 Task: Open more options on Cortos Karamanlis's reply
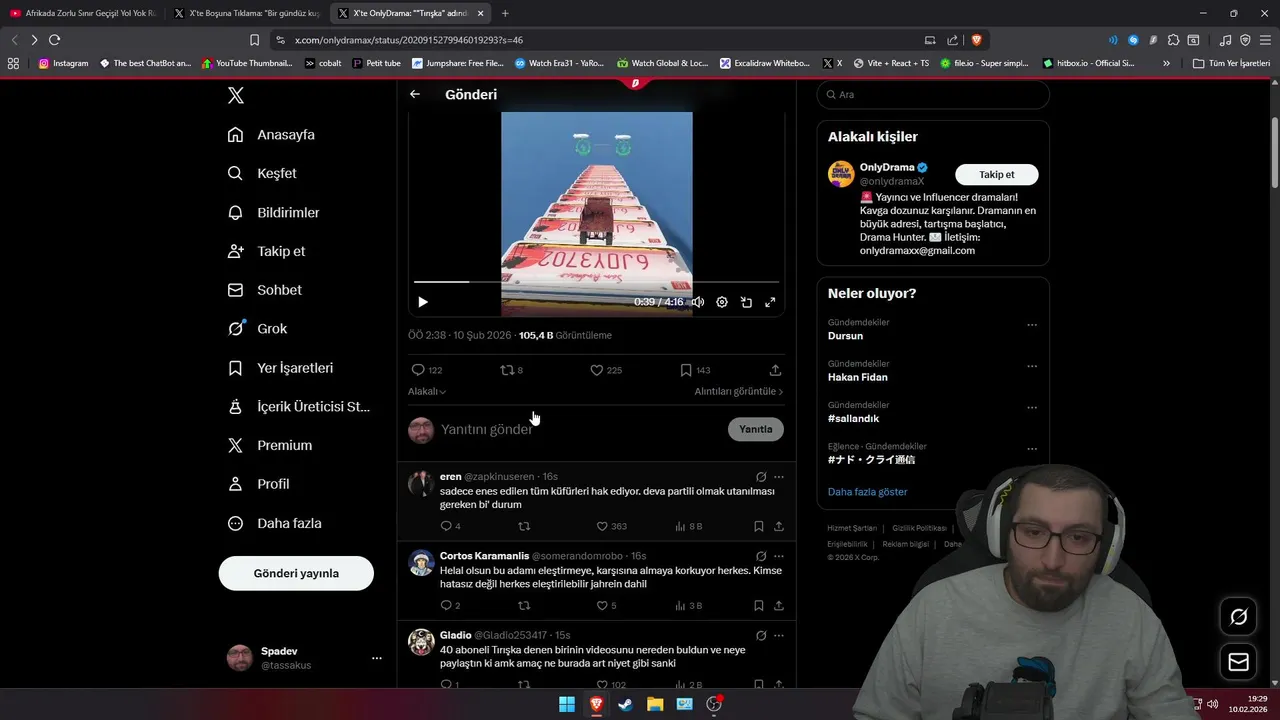(779, 556)
